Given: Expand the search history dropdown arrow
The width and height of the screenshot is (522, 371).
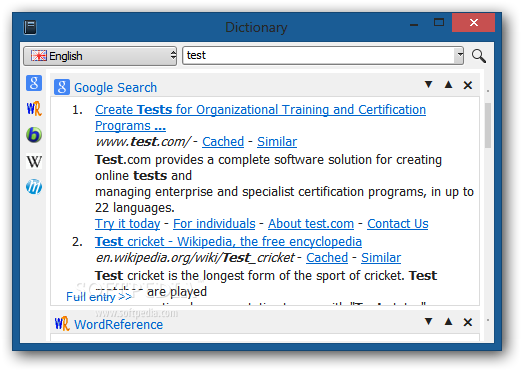Looking at the screenshot, I should click(460, 55).
